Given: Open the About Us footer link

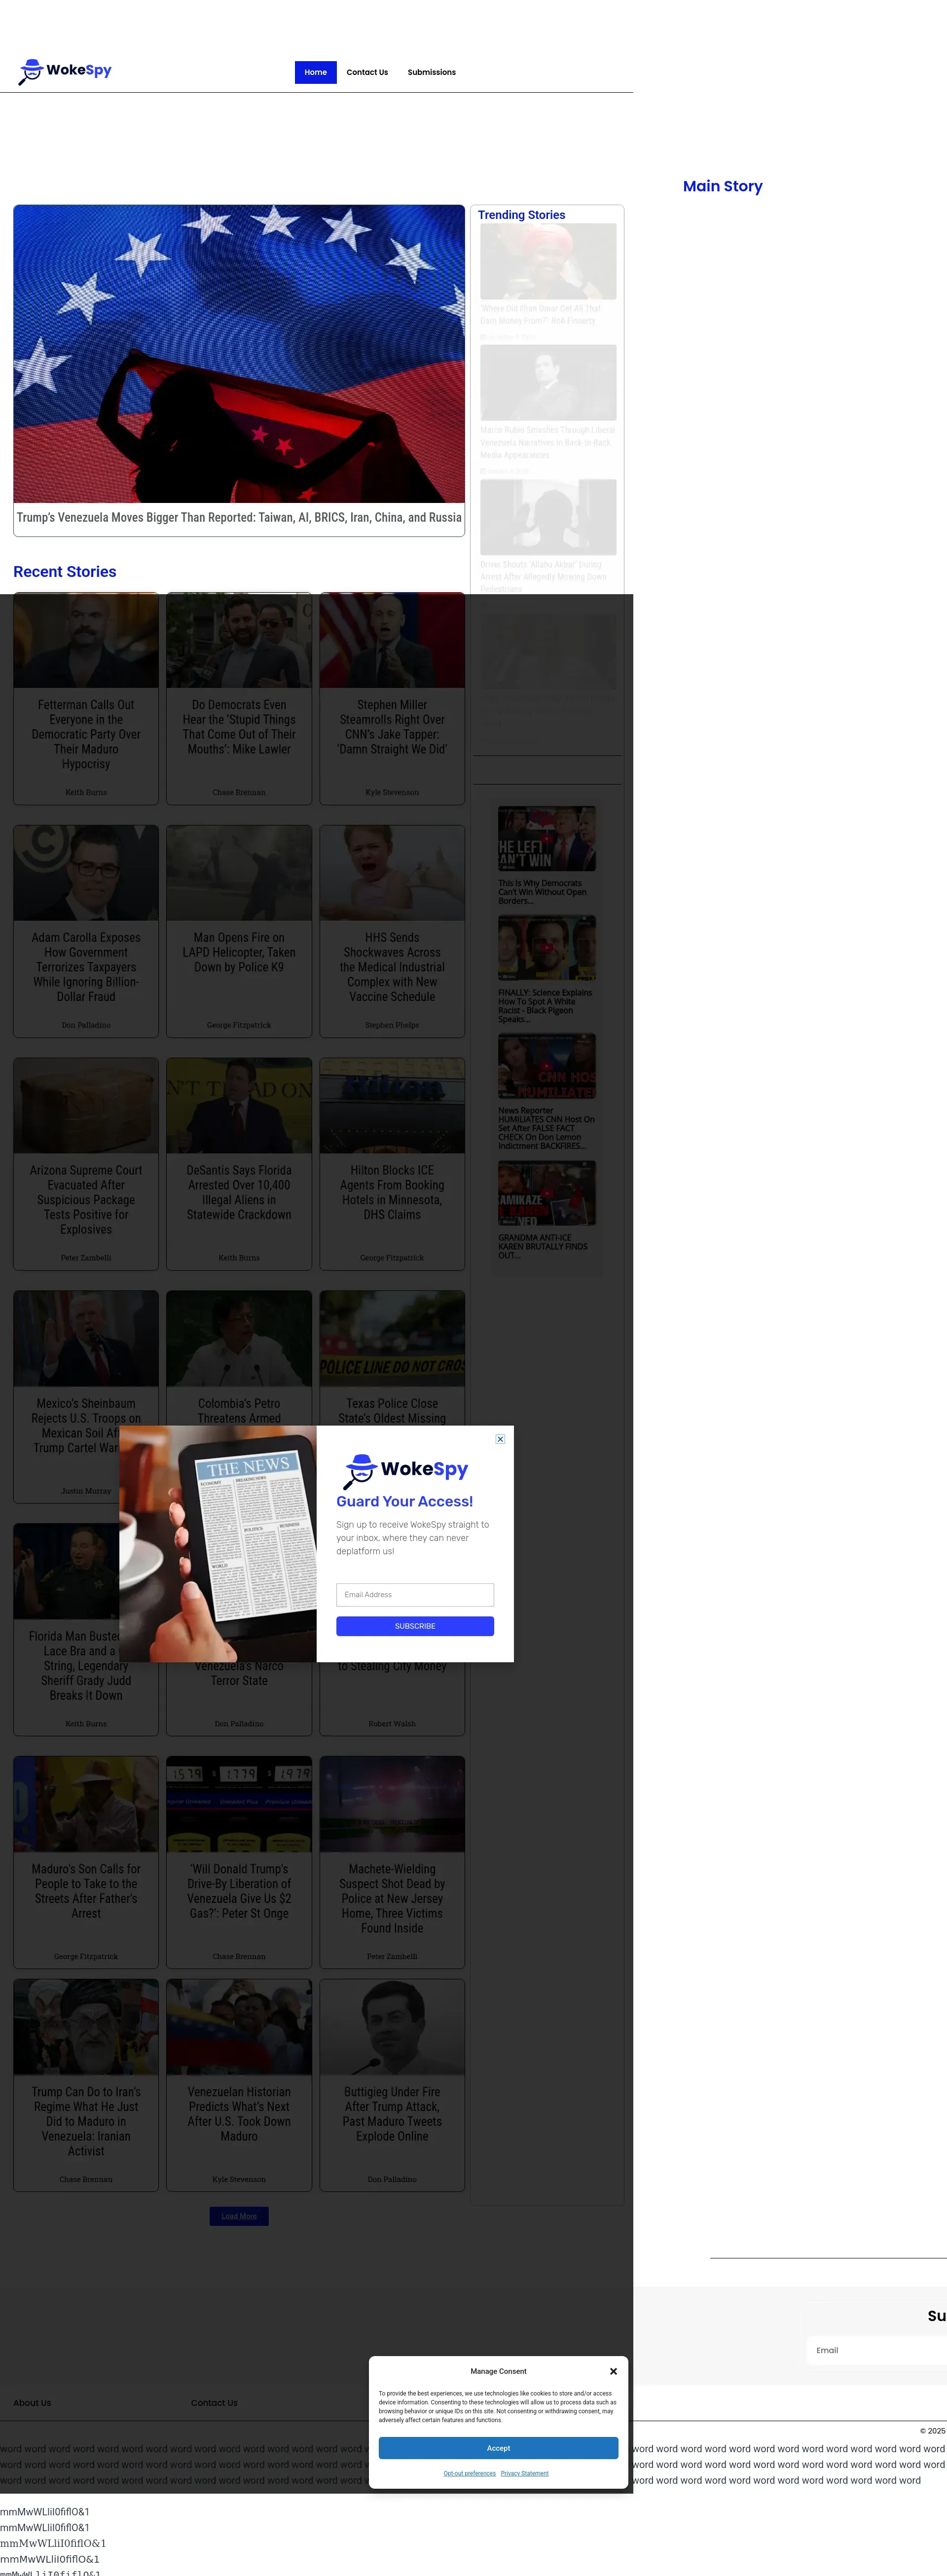Looking at the screenshot, I should click(32, 2402).
